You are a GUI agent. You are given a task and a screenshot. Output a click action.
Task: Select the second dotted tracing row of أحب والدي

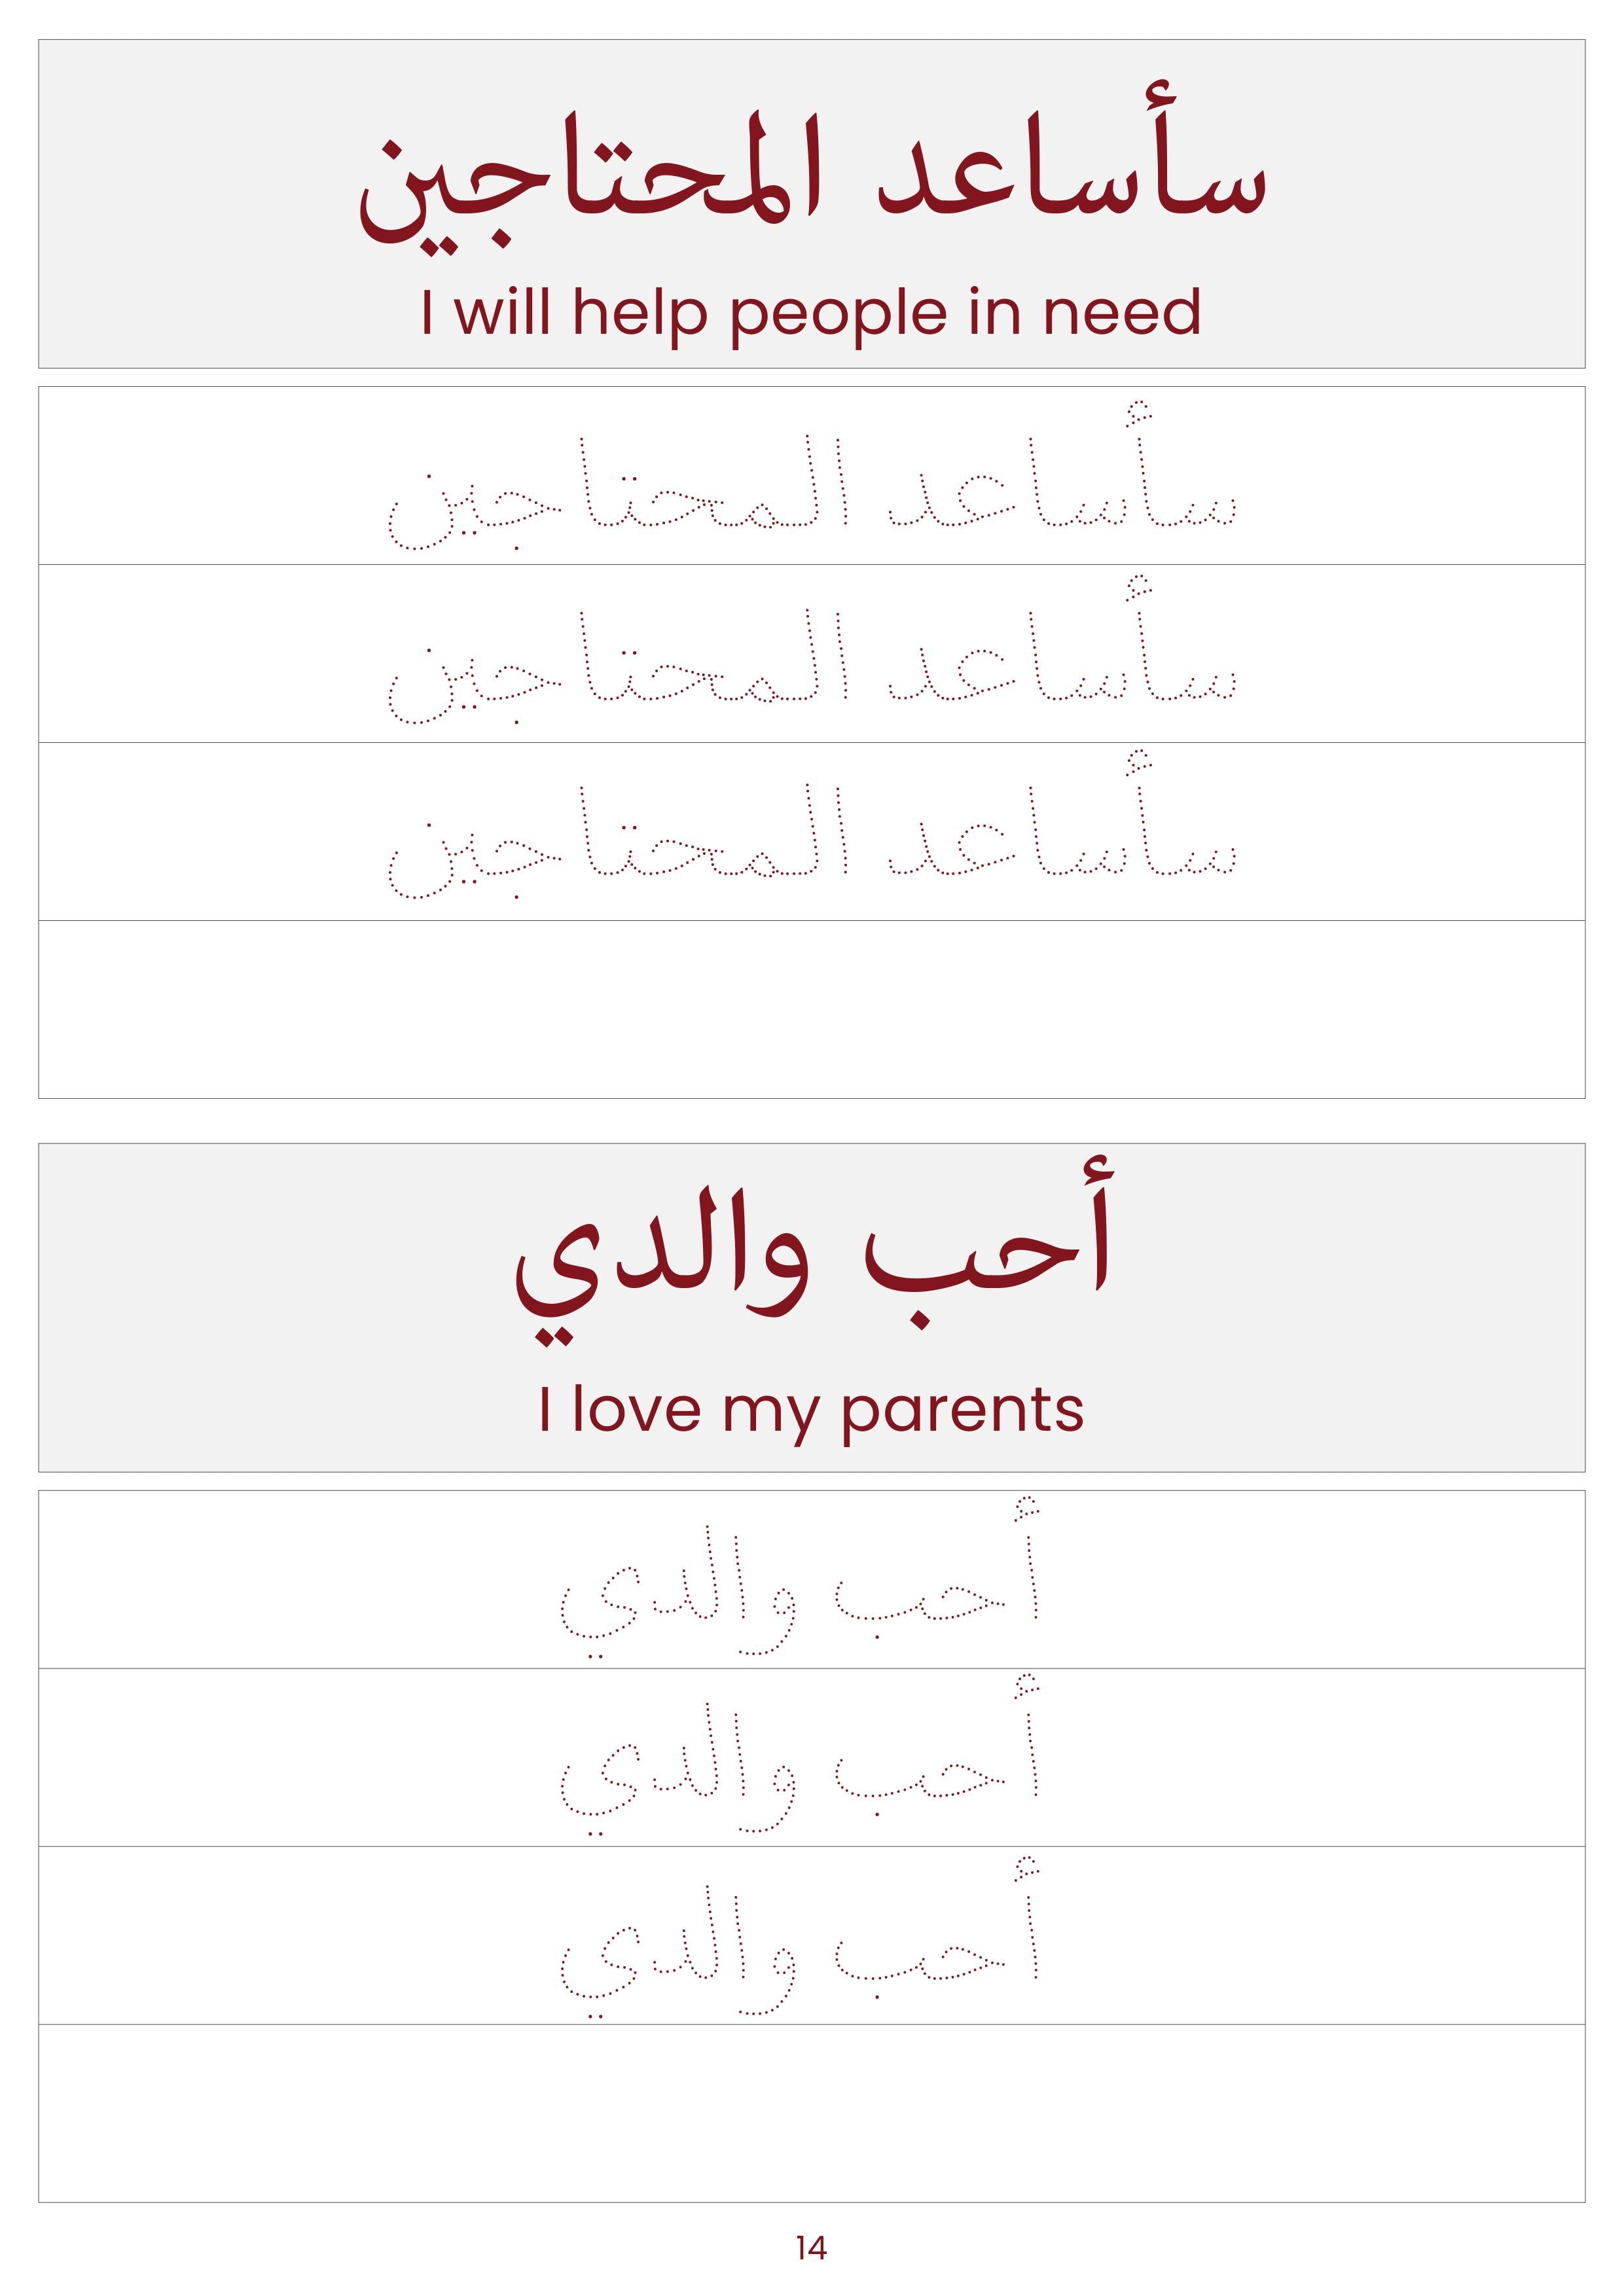(812, 1758)
